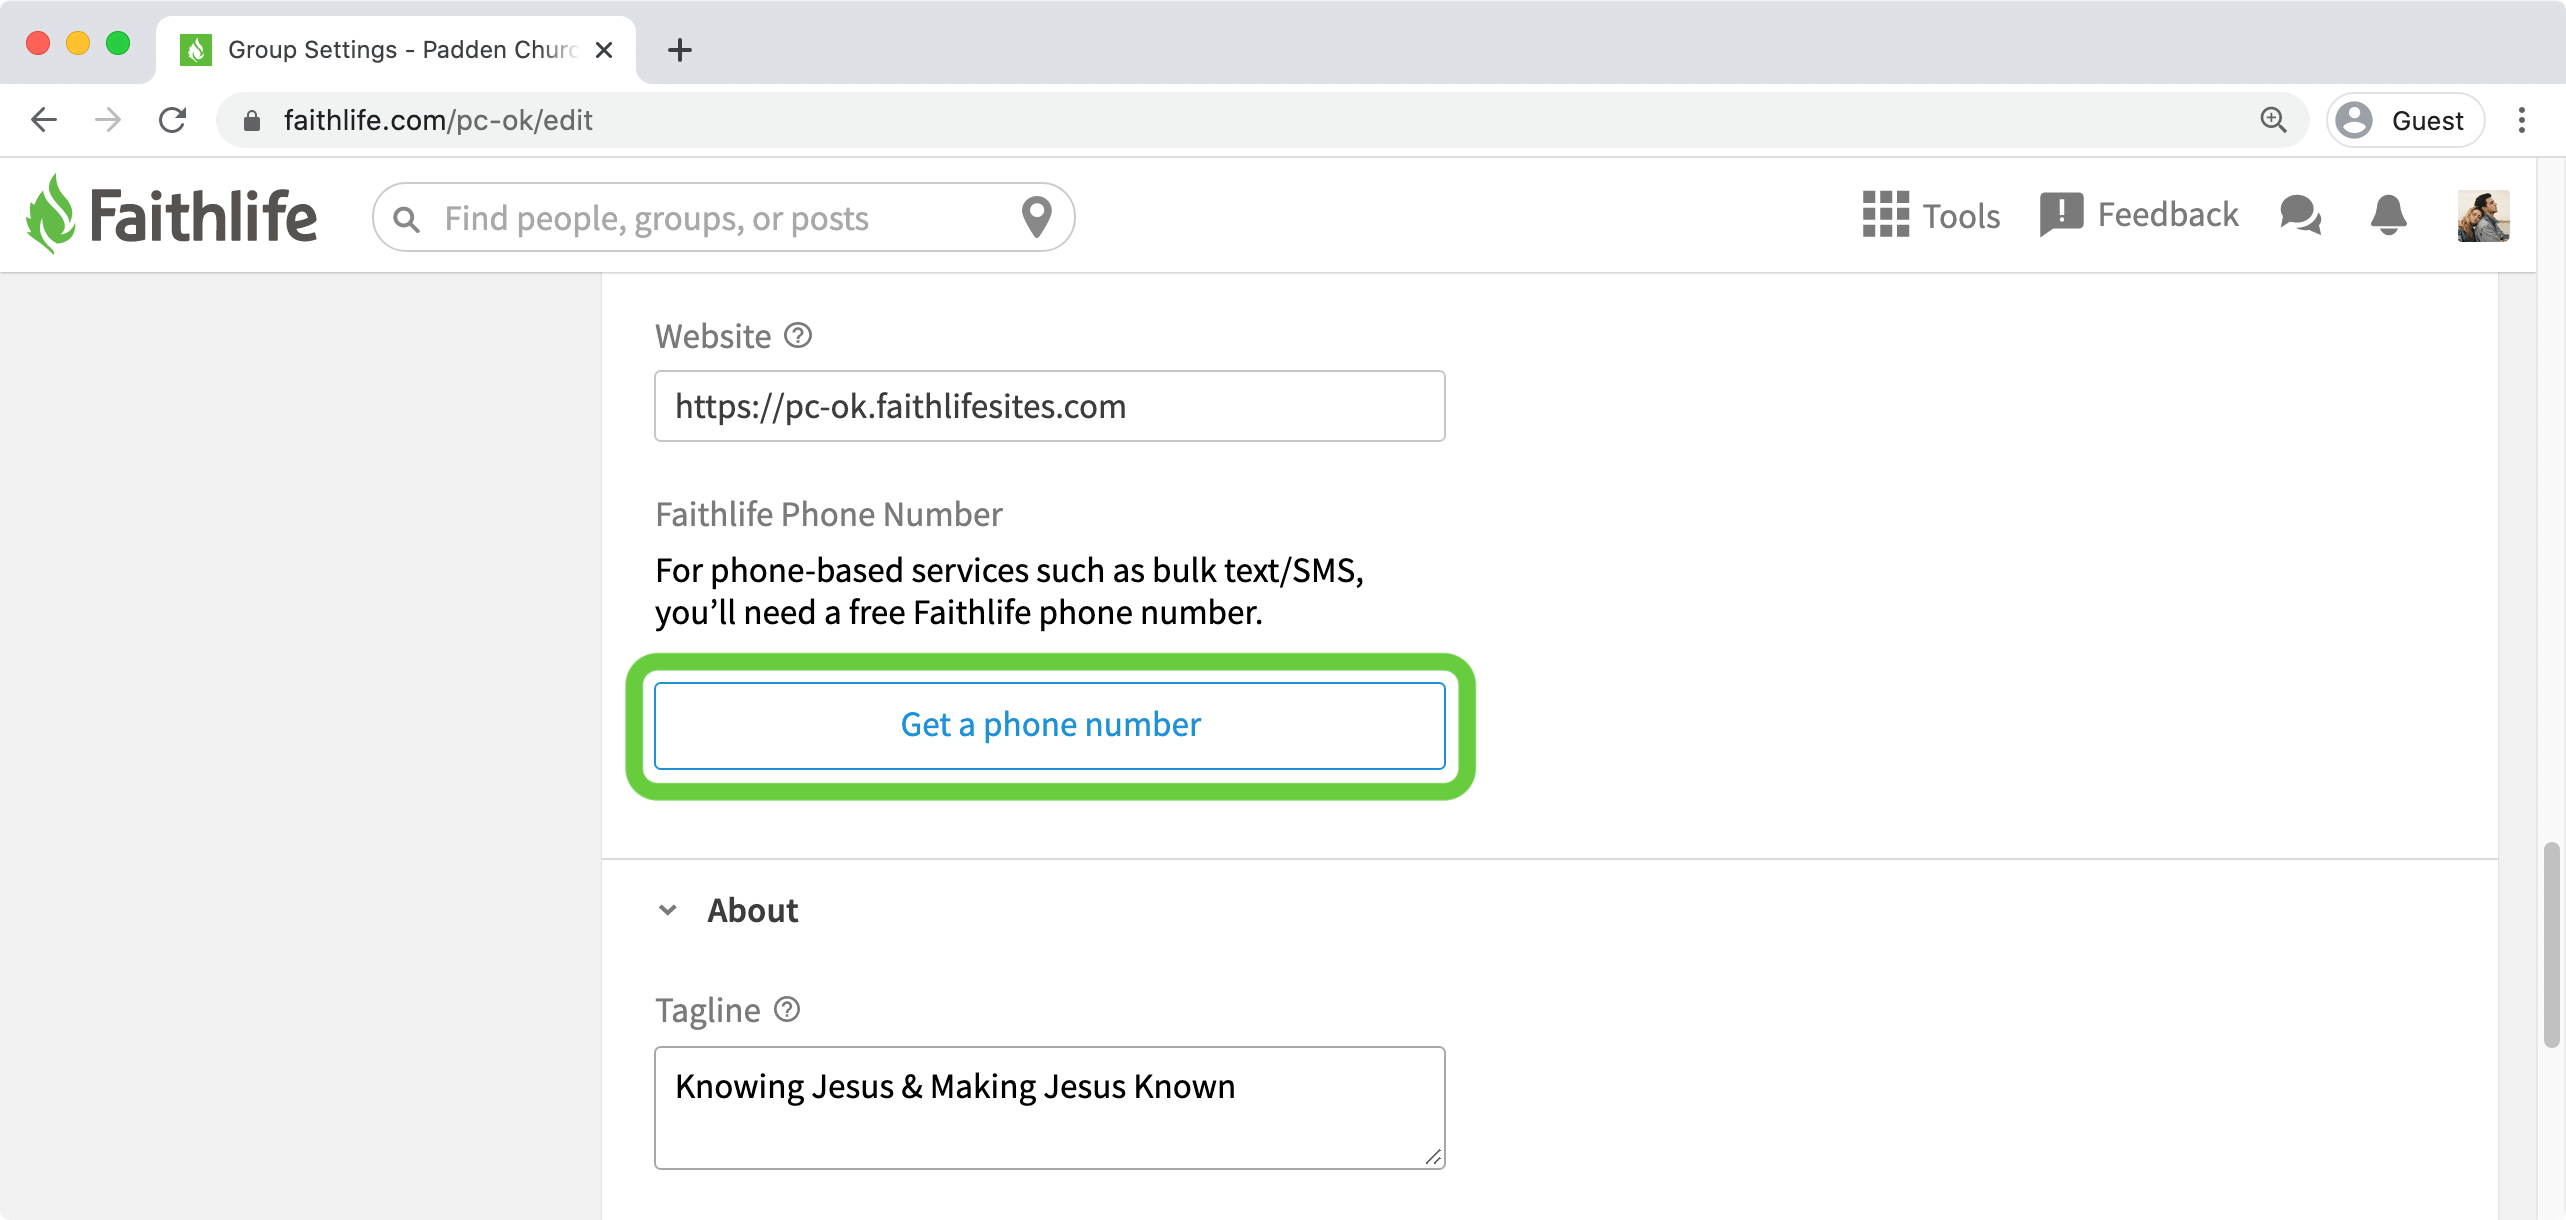Click the search magnifier icon
Screen dimensions: 2566x1220
tap(406, 219)
